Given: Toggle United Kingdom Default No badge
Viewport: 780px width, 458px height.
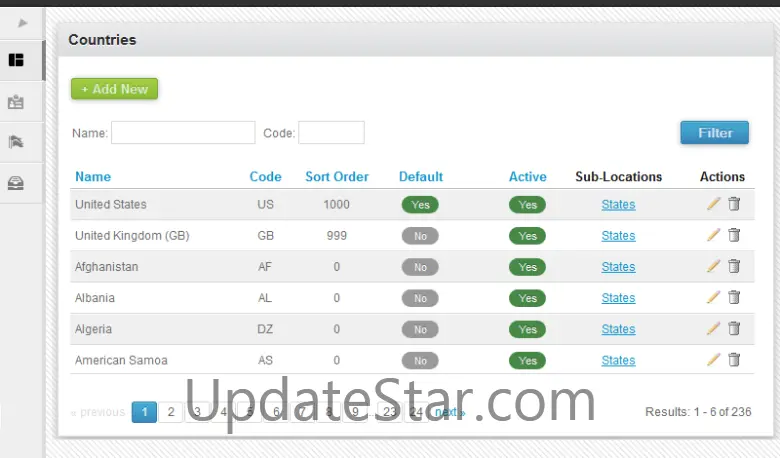Looking at the screenshot, I should pyautogui.click(x=420, y=236).
